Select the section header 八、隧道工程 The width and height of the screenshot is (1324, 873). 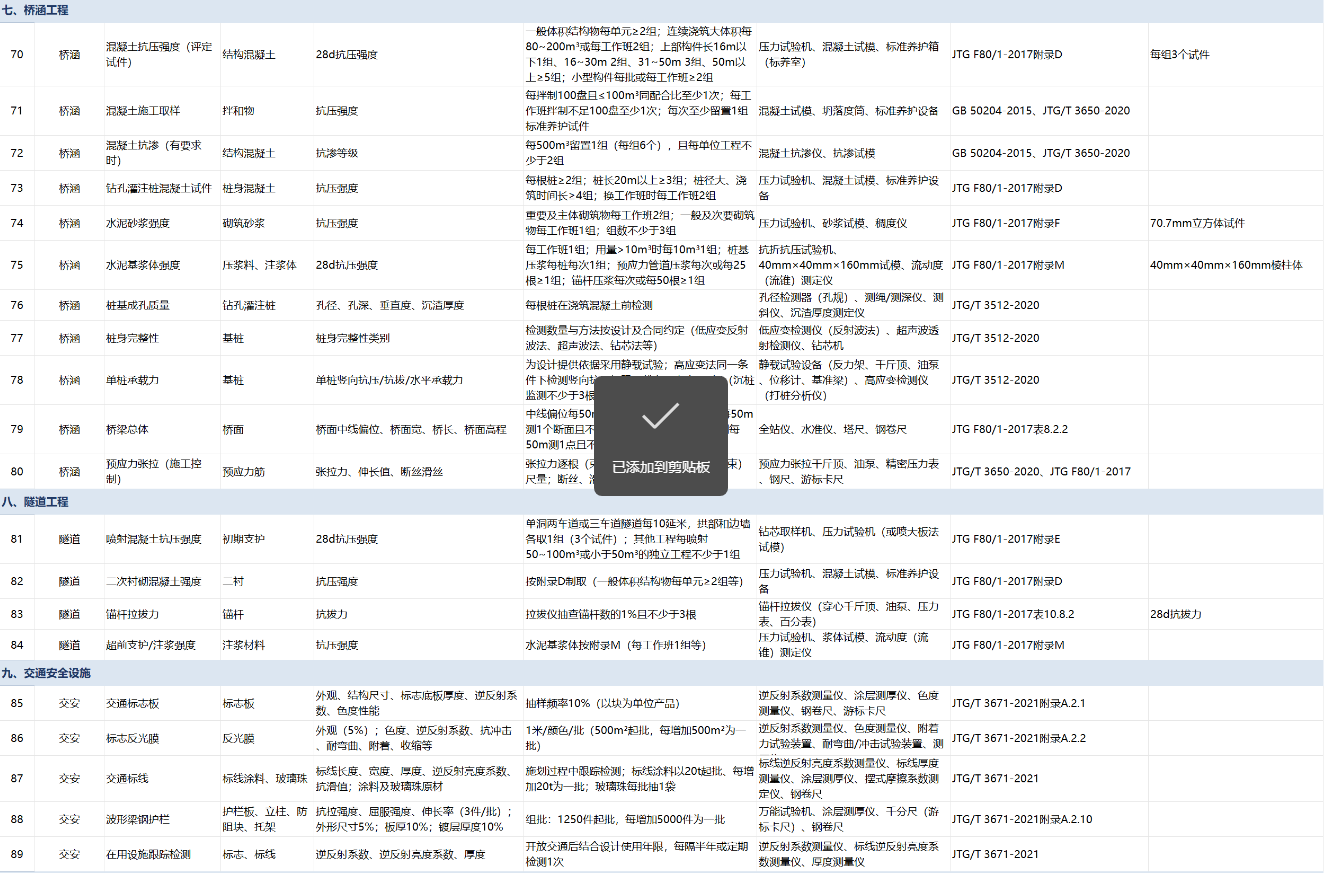click(35, 502)
